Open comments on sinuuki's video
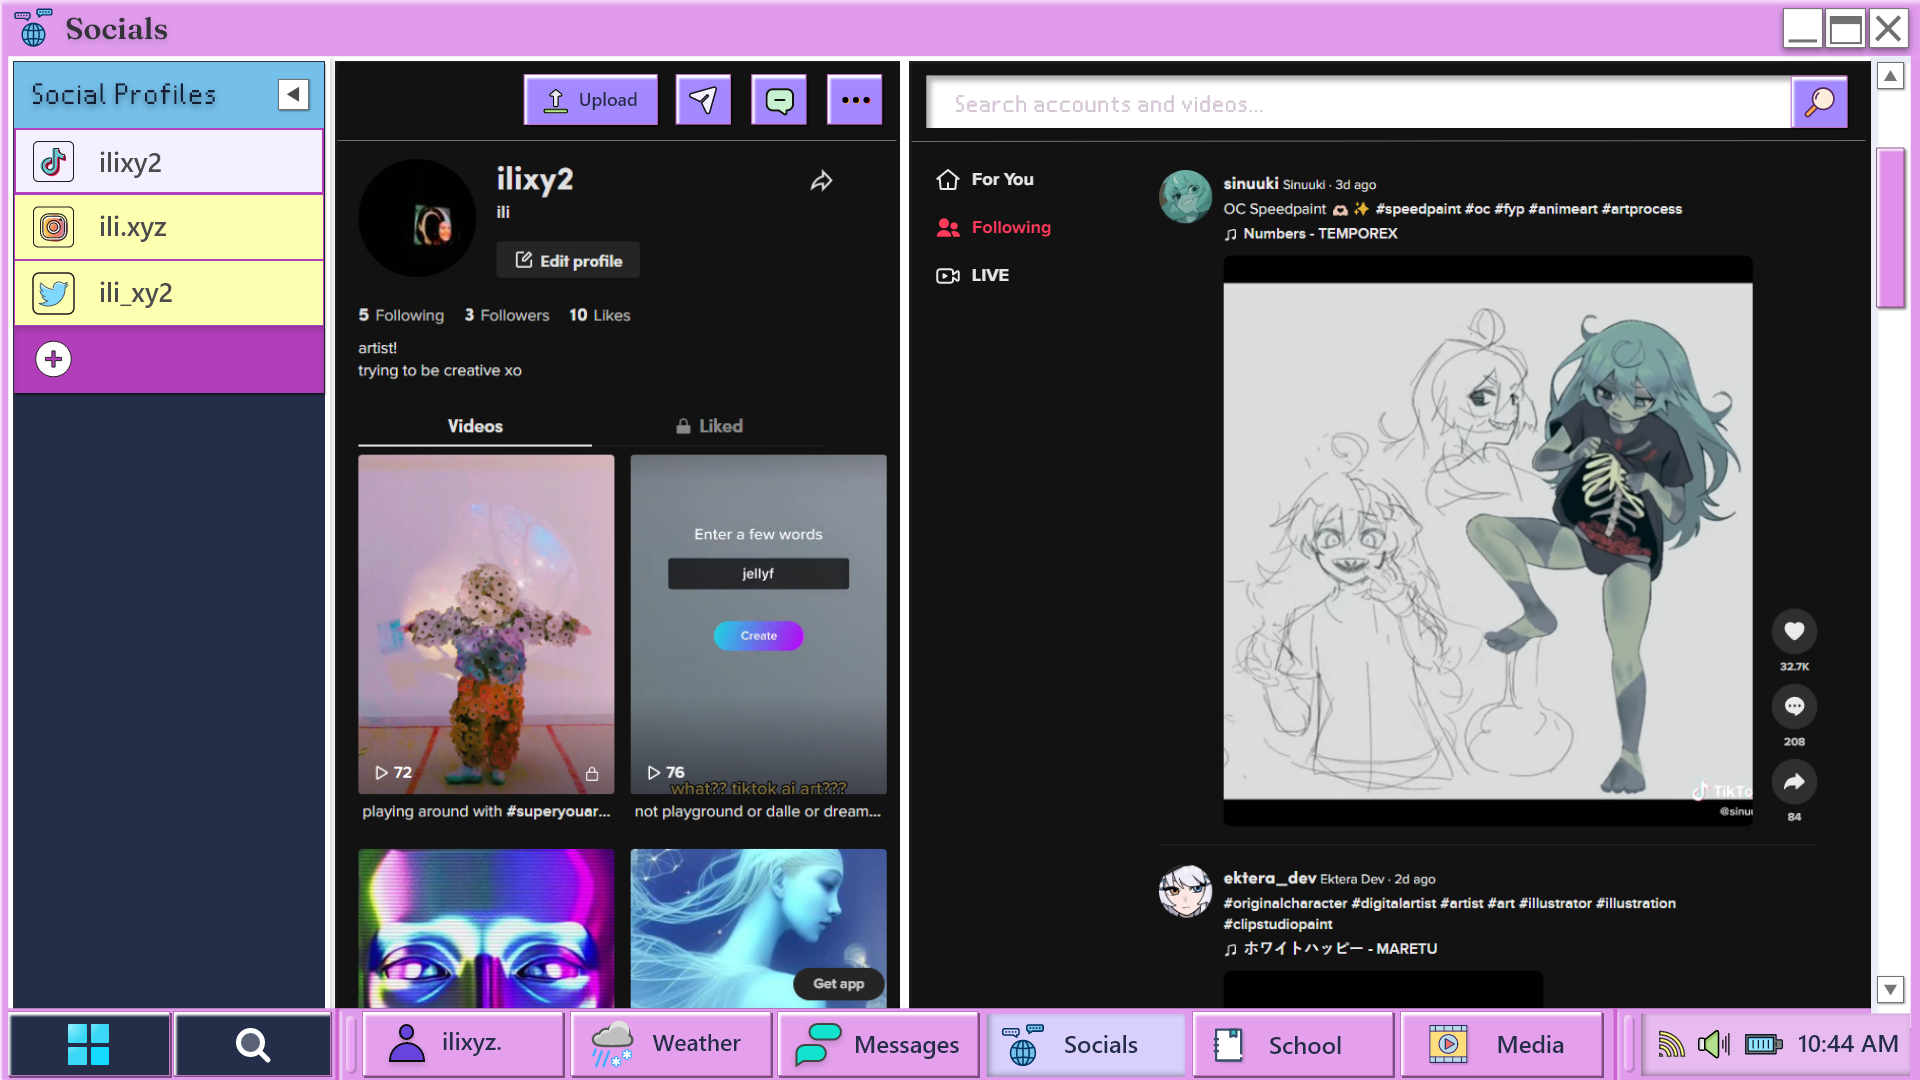This screenshot has height=1080, width=1920. click(1794, 707)
